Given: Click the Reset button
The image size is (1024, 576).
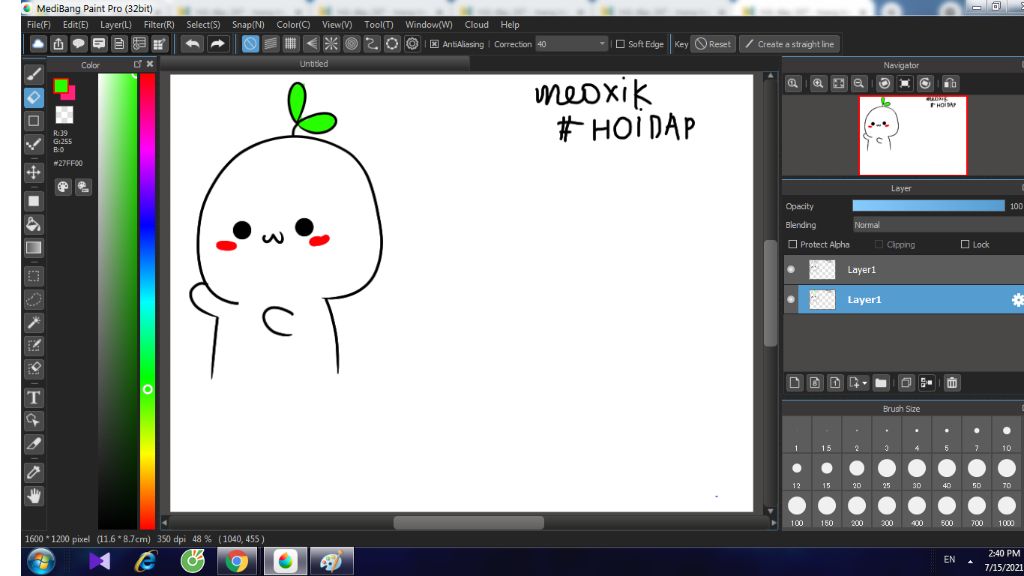Looking at the screenshot, I should click(x=712, y=44).
